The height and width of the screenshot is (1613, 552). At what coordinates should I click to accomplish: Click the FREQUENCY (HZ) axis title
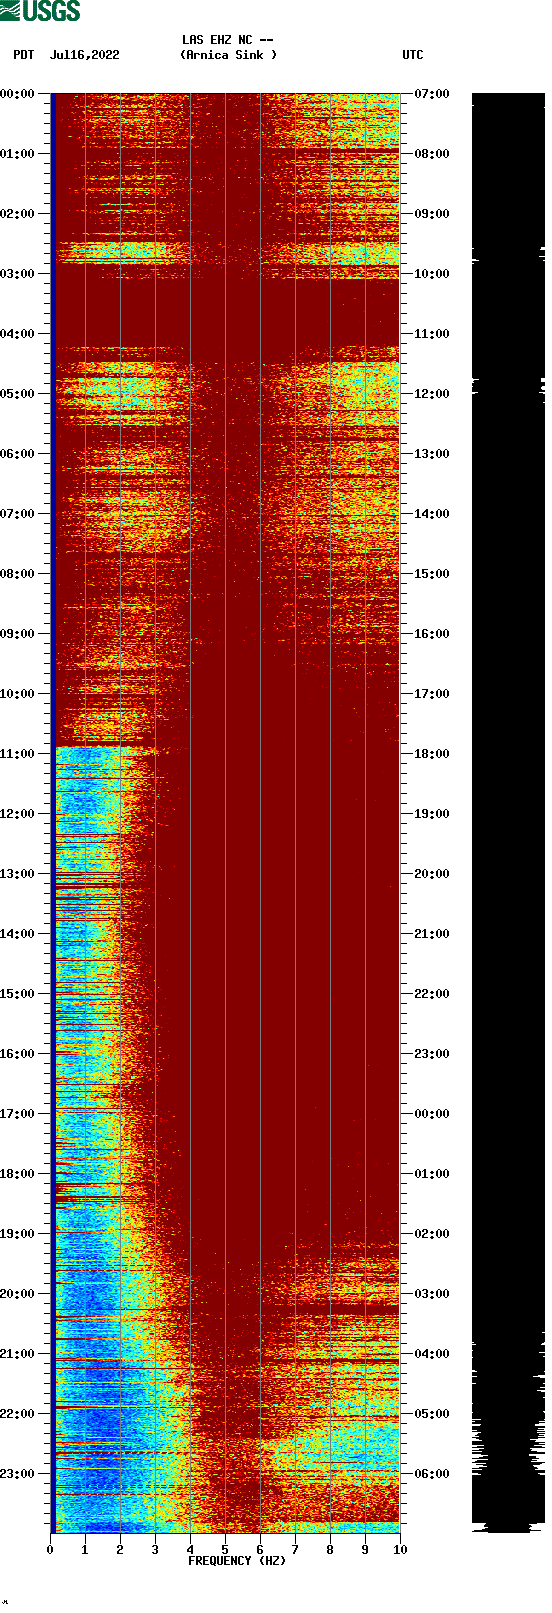237,1561
